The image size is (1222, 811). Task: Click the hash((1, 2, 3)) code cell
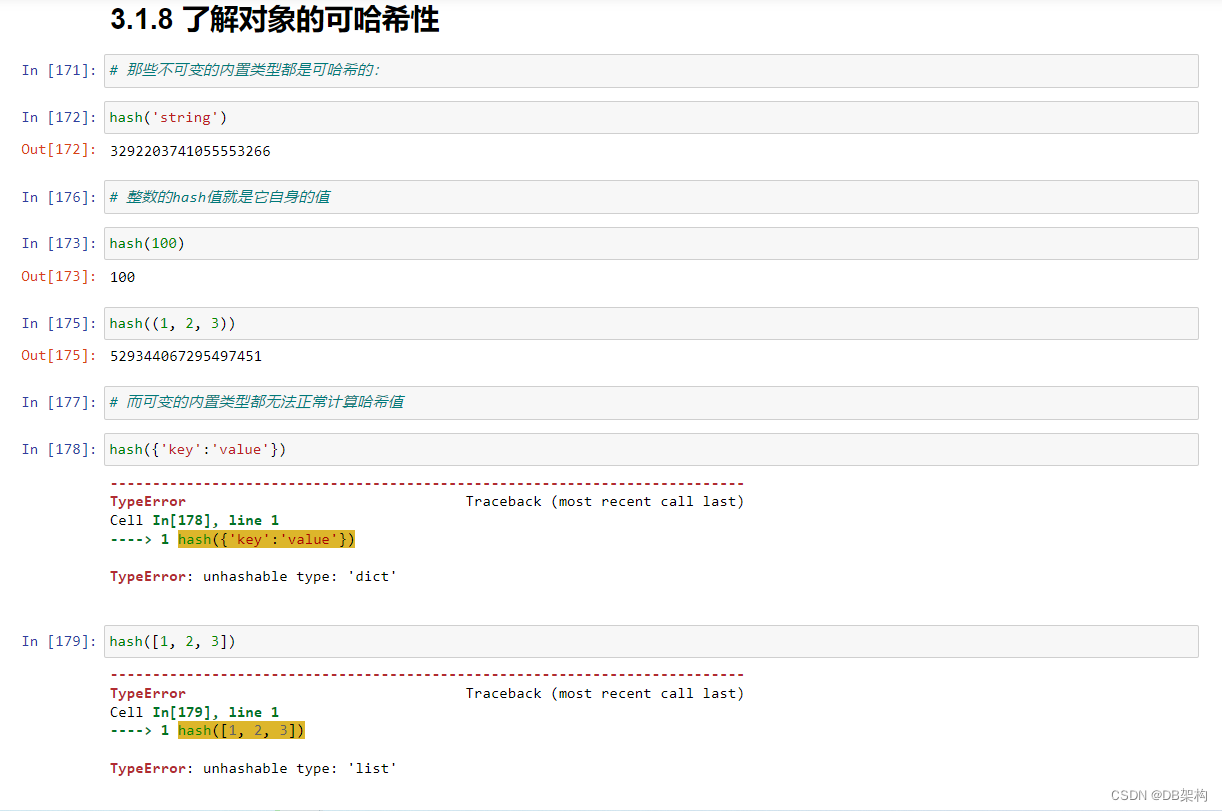coord(651,323)
